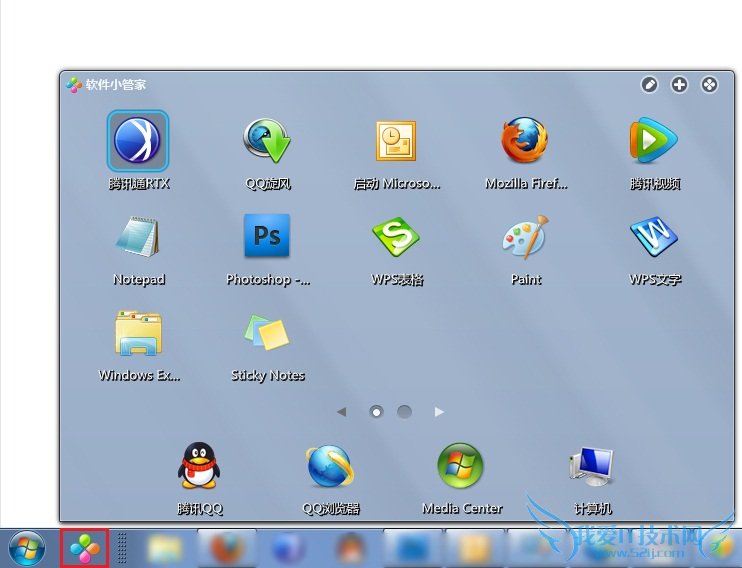This screenshot has height=568, width=742.
Task: Click the 软件小管家 title logo
Action: (74, 85)
